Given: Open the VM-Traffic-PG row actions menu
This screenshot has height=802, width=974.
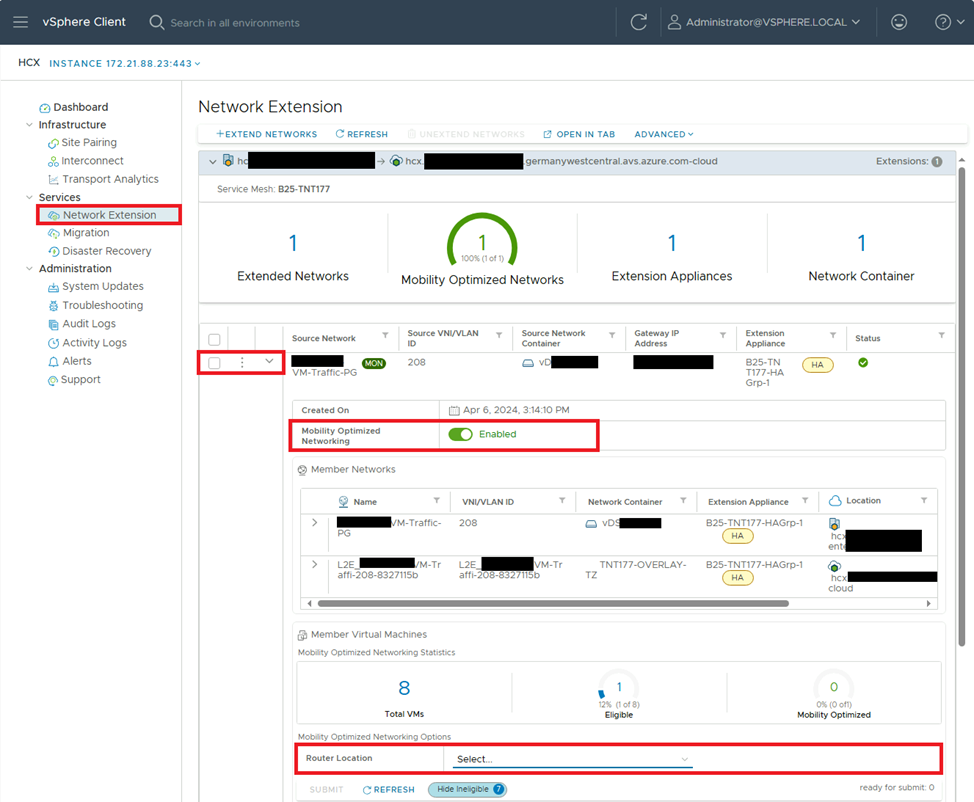Looking at the screenshot, I should [242, 362].
